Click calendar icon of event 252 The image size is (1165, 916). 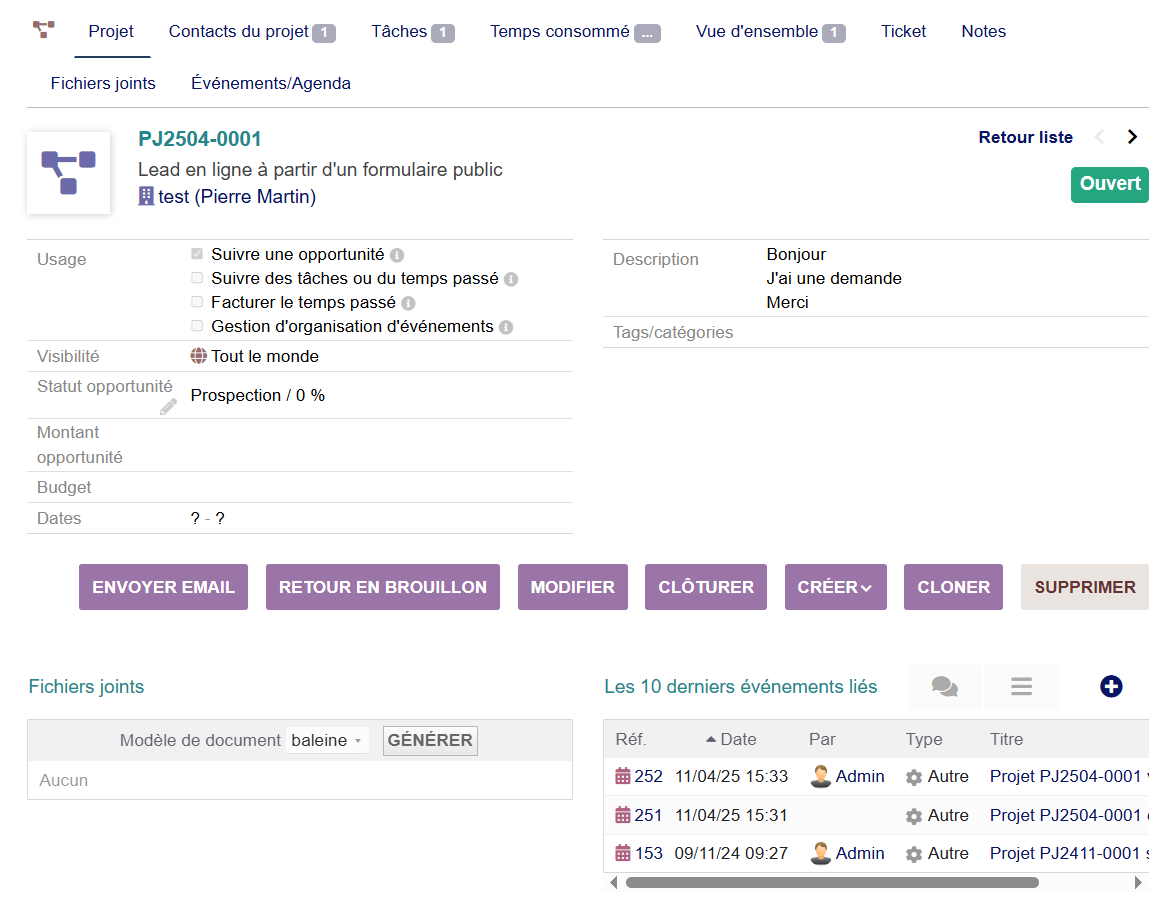point(623,776)
